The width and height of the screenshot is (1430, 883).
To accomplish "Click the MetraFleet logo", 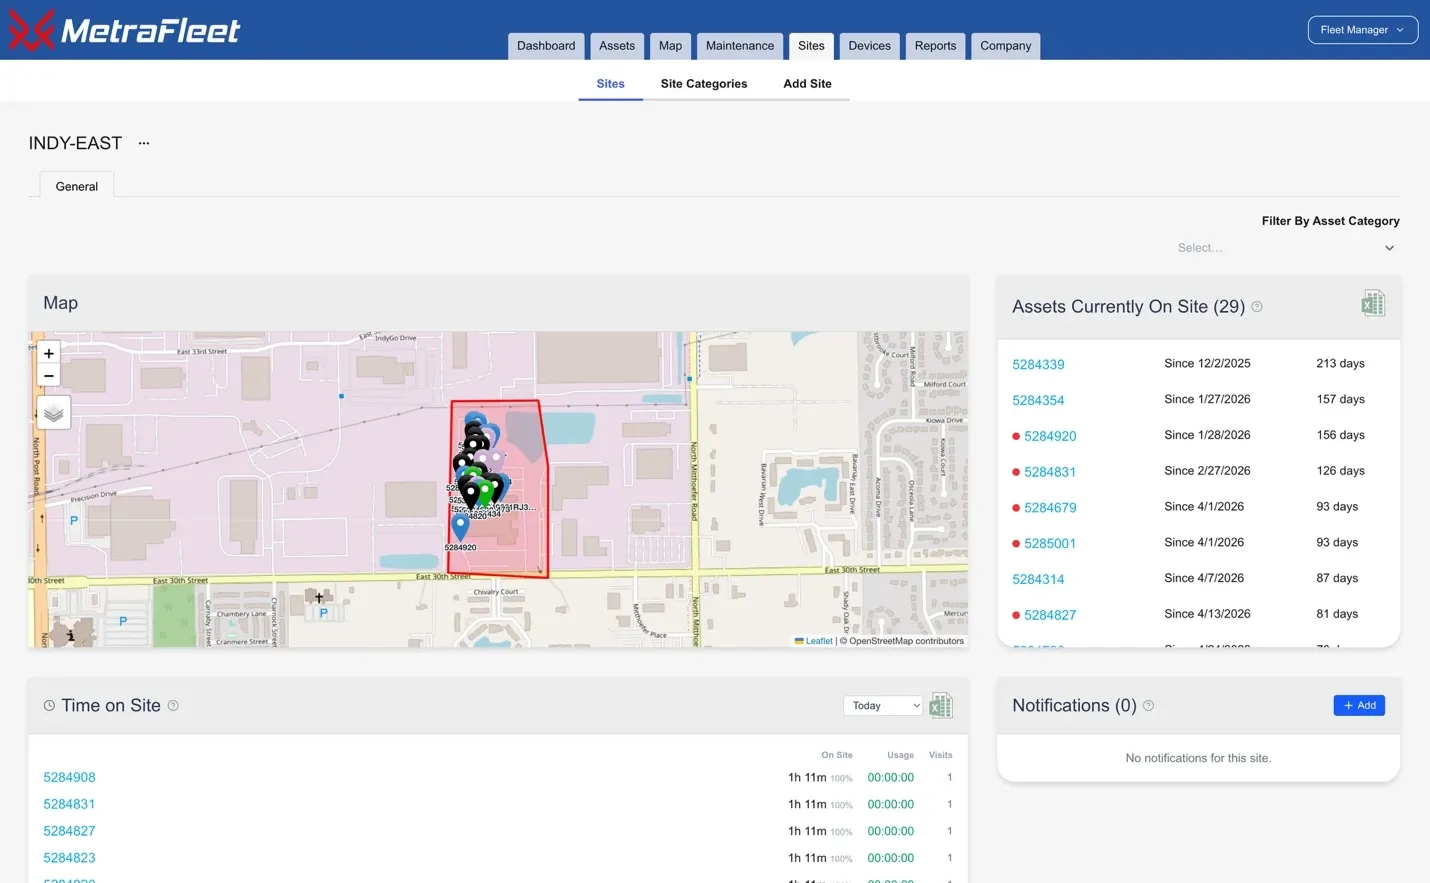I will pyautogui.click(x=124, y=30).
